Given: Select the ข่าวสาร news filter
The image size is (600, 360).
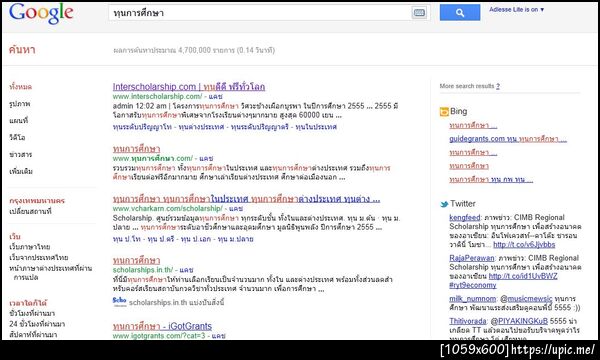Looking at the screenshot, I should coord(21,154).
